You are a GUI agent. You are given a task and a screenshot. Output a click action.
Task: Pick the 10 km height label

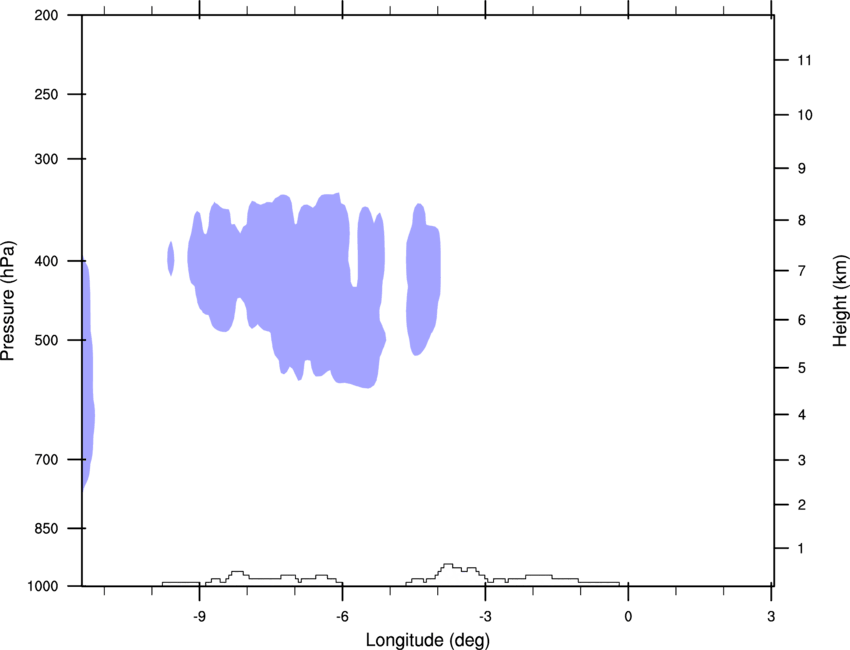(805, 115)
